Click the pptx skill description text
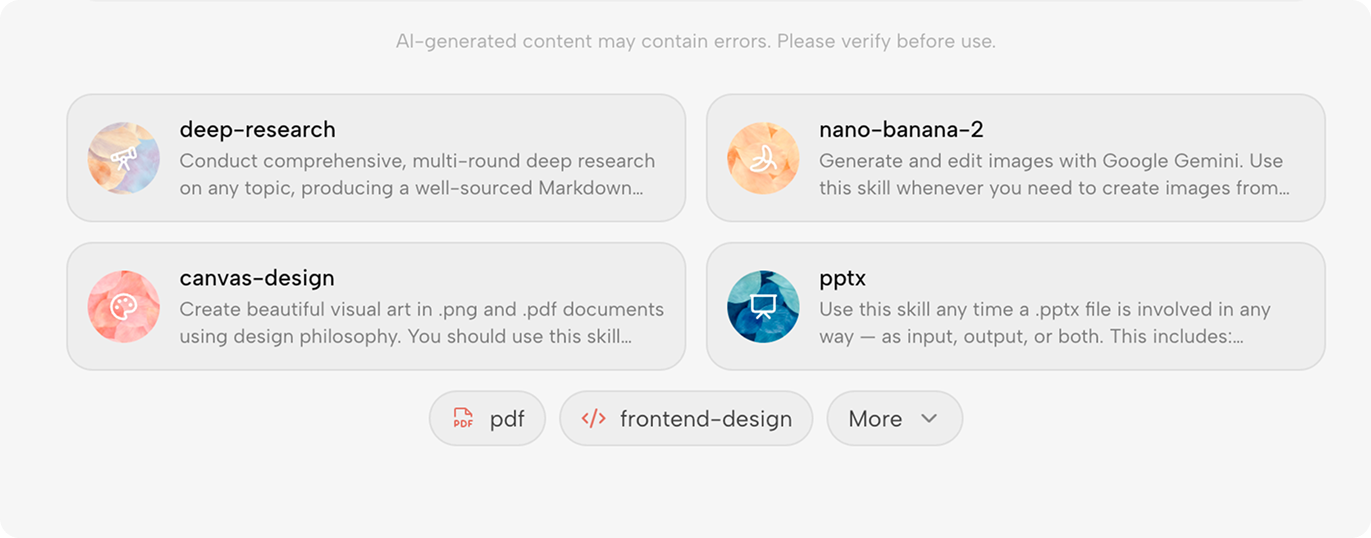The width and height of the screenshot is (1371, 538). coord(1045,322)
